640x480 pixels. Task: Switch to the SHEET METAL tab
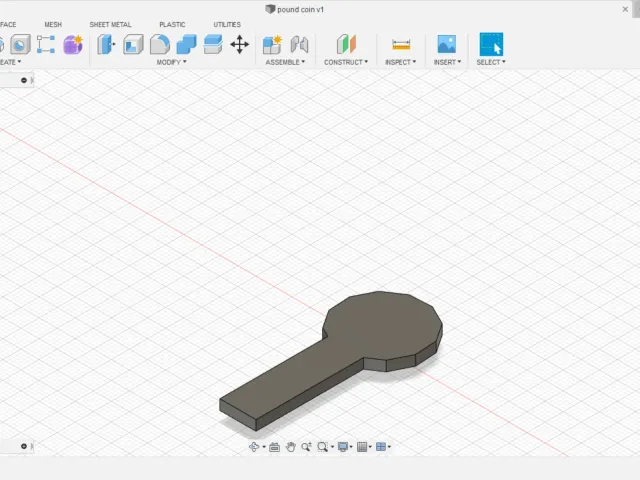(x=110, y=24)
